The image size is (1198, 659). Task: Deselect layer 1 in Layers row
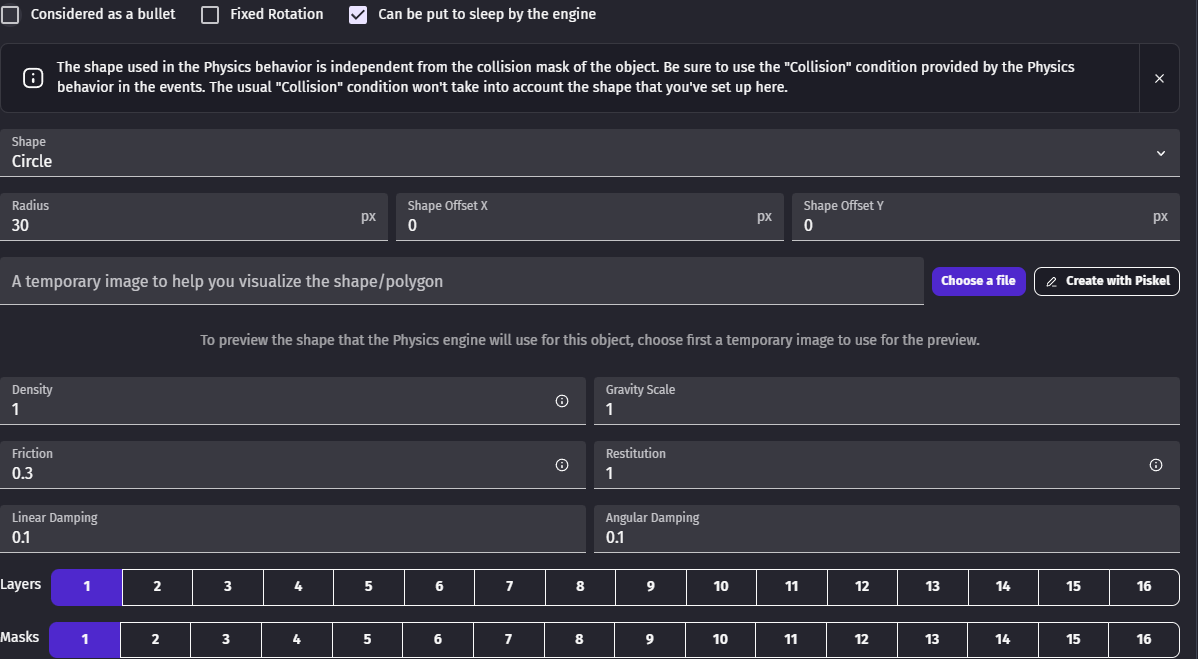[x=87, y=587]
